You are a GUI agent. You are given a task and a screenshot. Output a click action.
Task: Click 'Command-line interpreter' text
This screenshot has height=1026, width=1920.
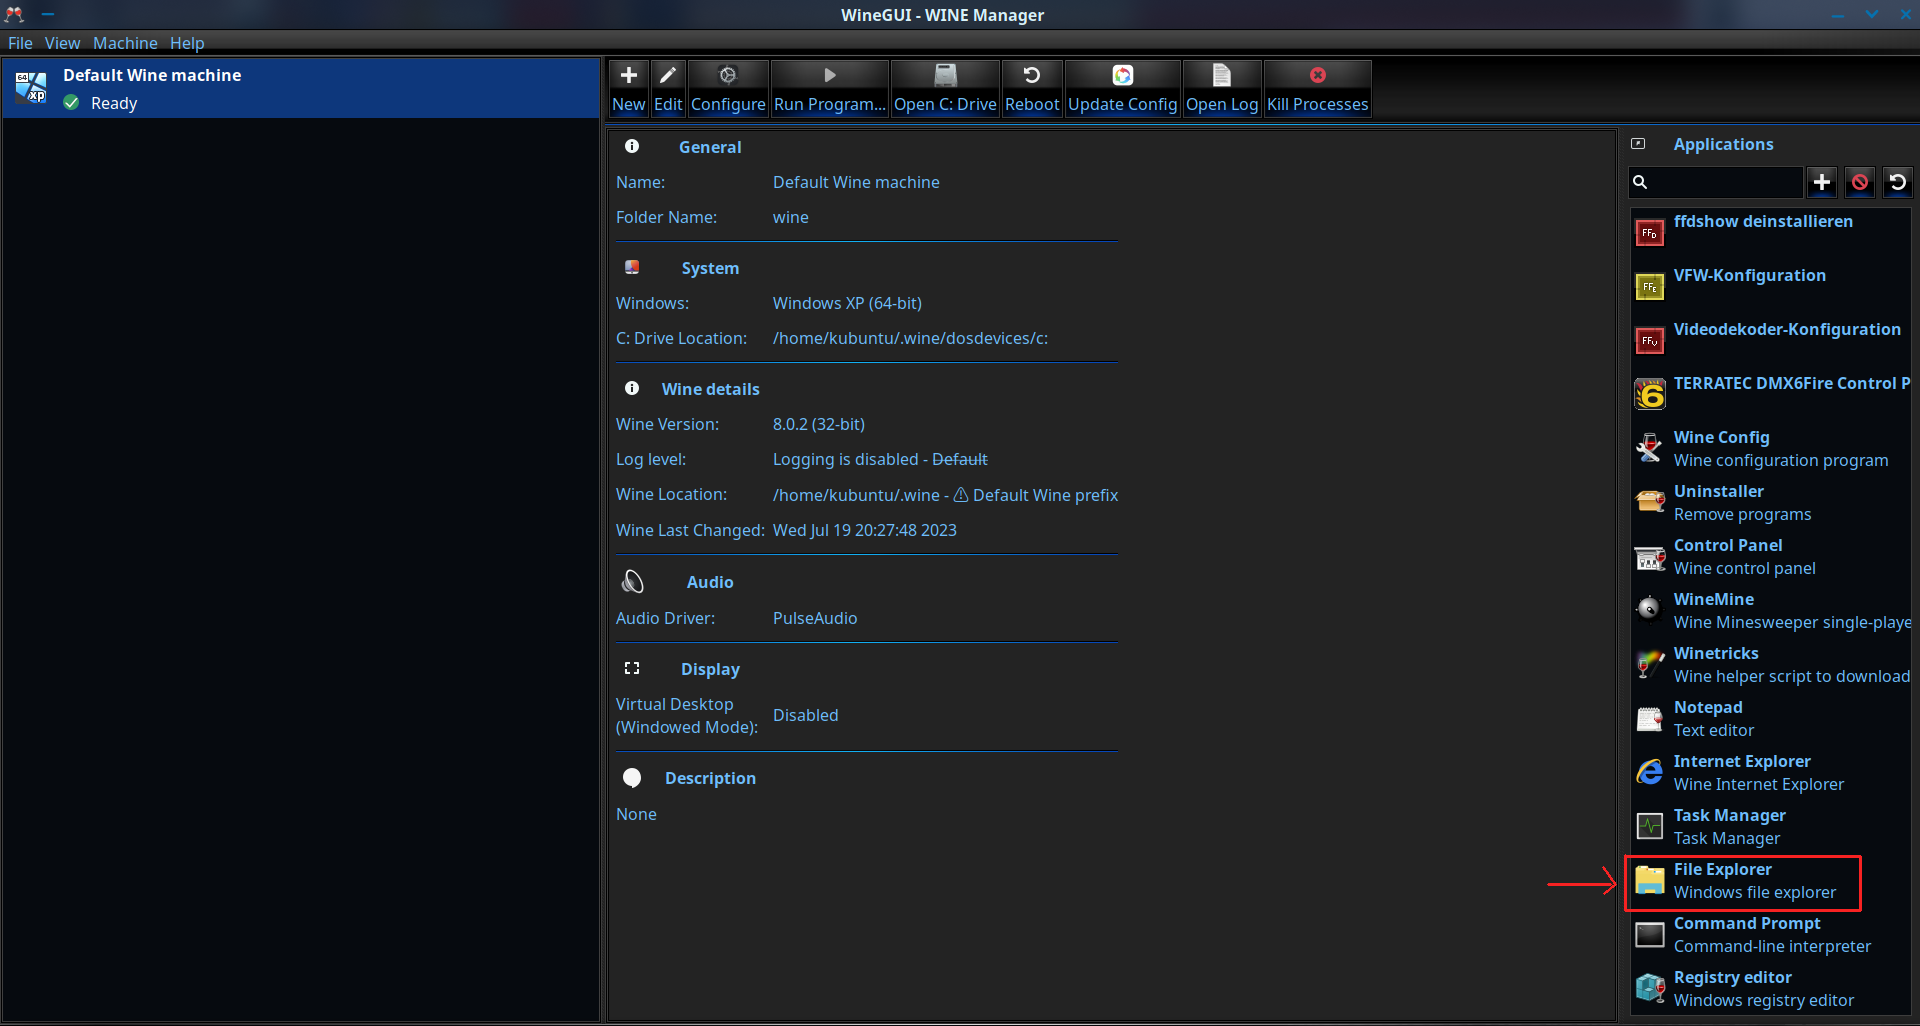1772,946
